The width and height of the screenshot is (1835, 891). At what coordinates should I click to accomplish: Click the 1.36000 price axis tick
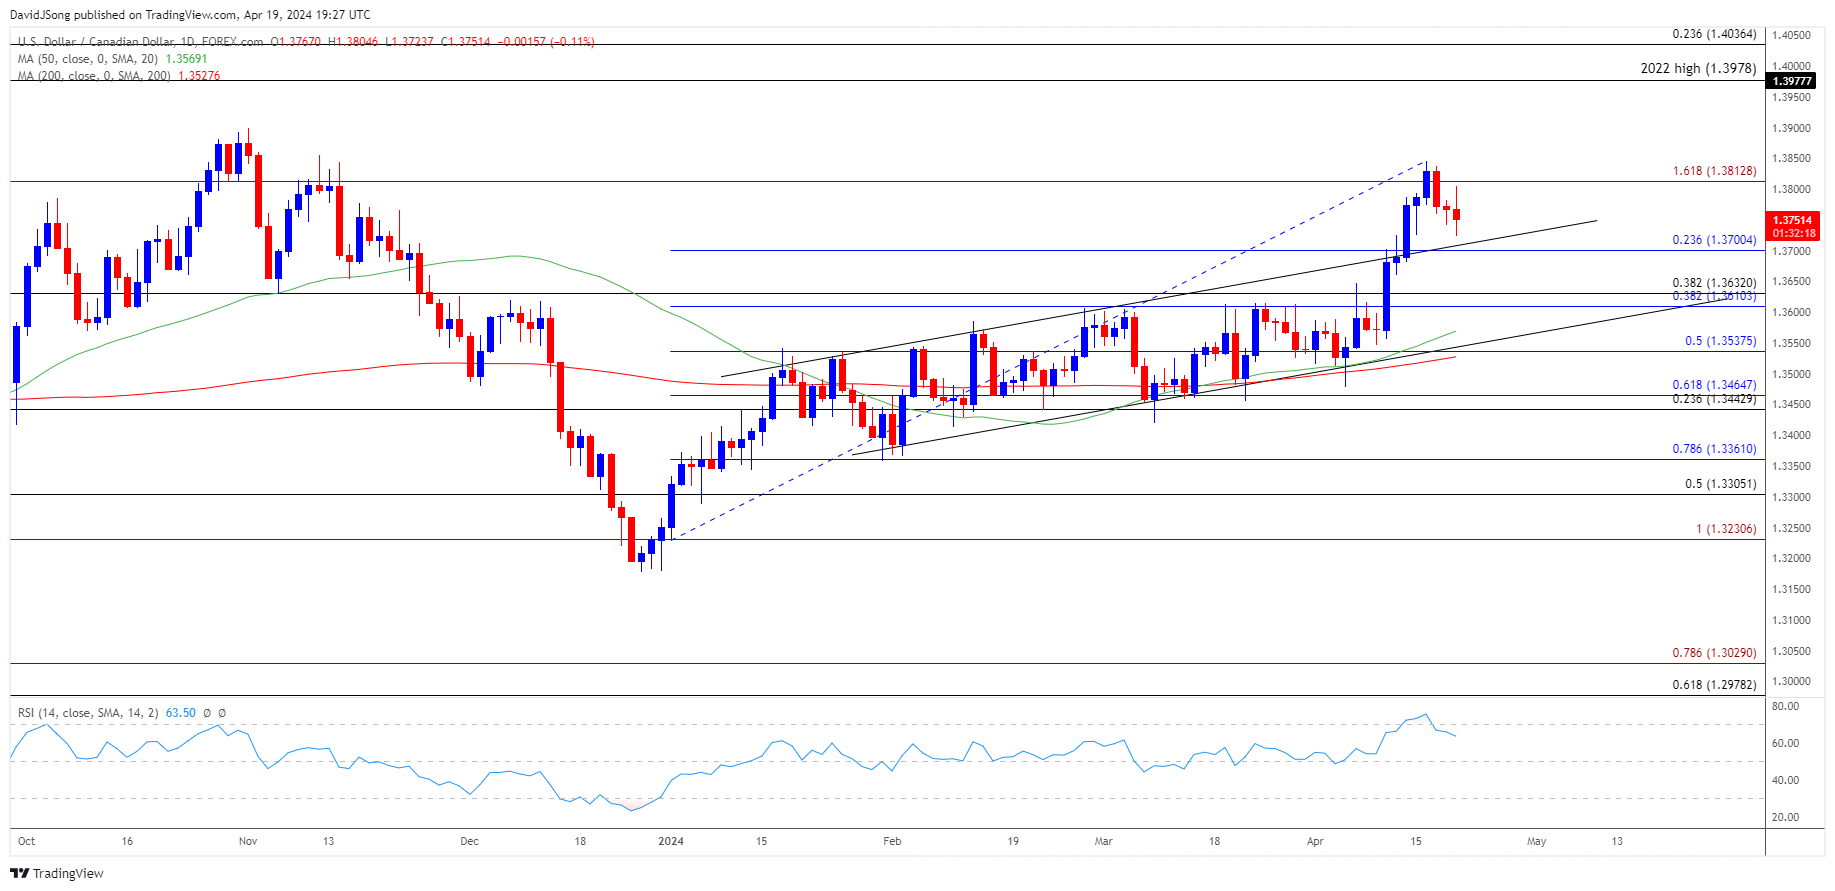click(x=1791, y=312)
